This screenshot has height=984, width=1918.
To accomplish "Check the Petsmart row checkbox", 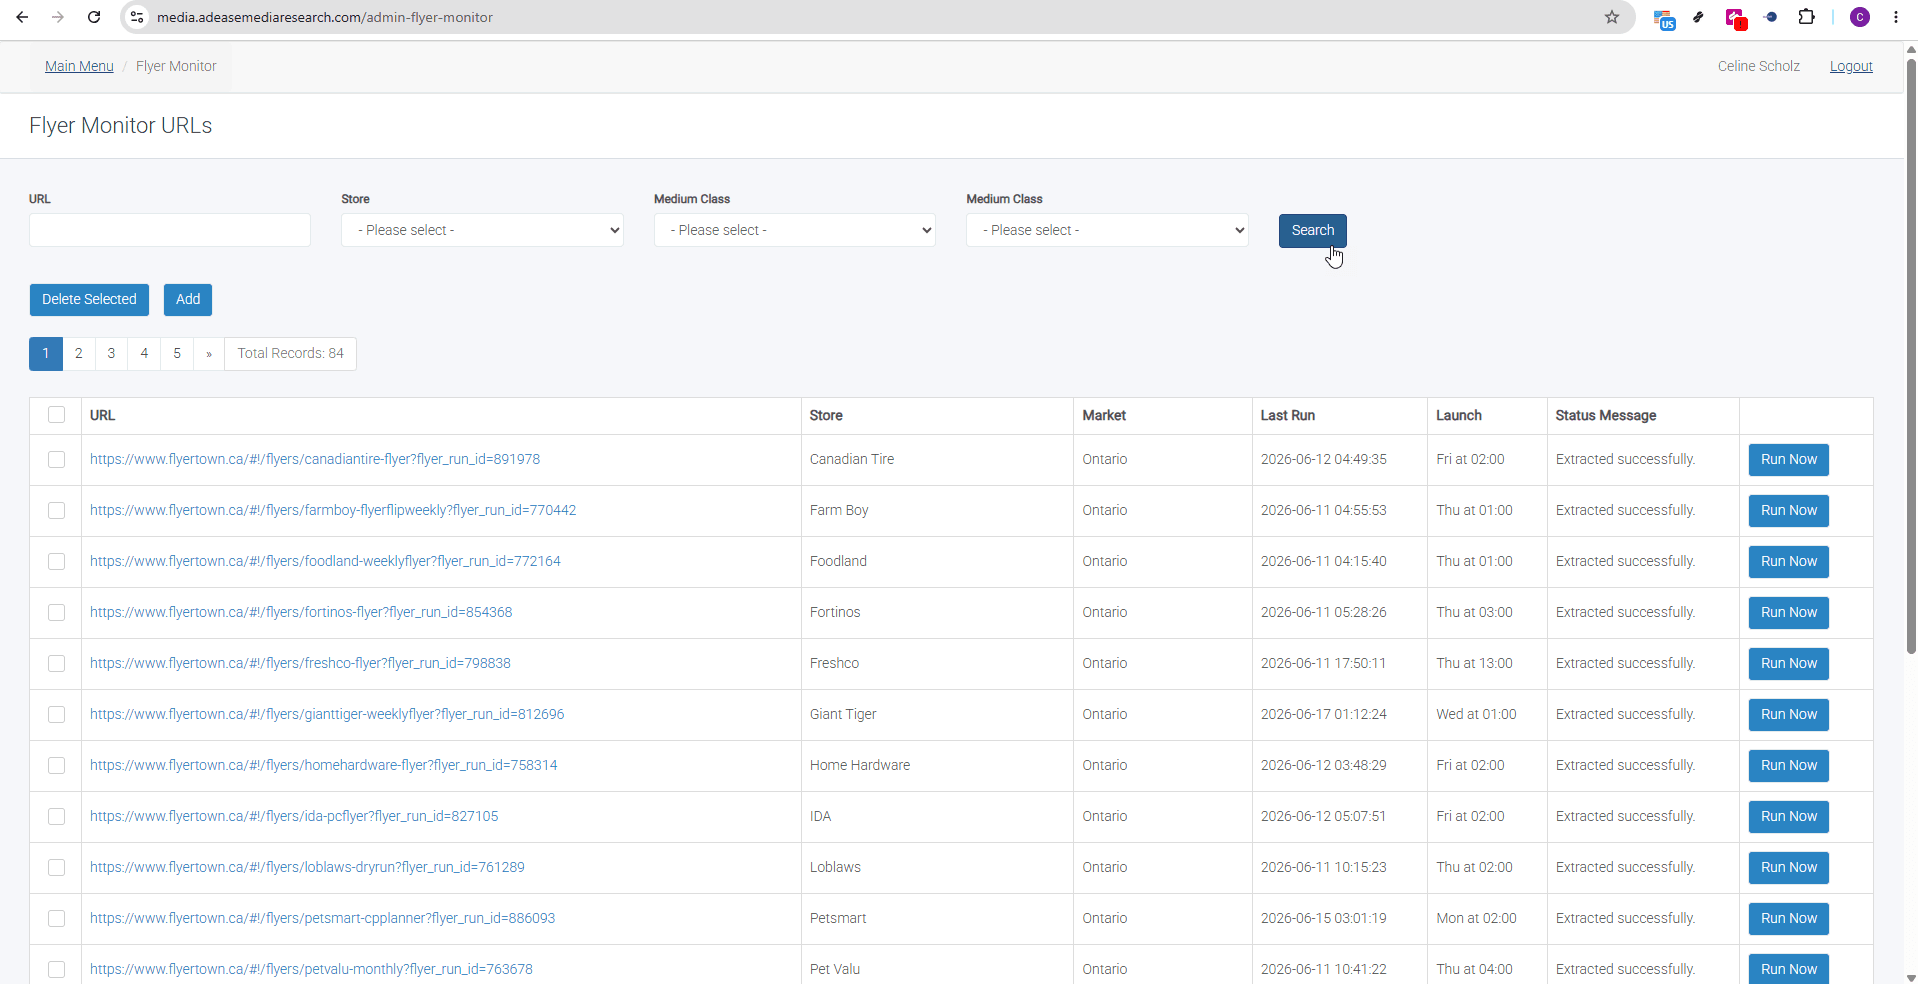I will click(x=56, y=918).
